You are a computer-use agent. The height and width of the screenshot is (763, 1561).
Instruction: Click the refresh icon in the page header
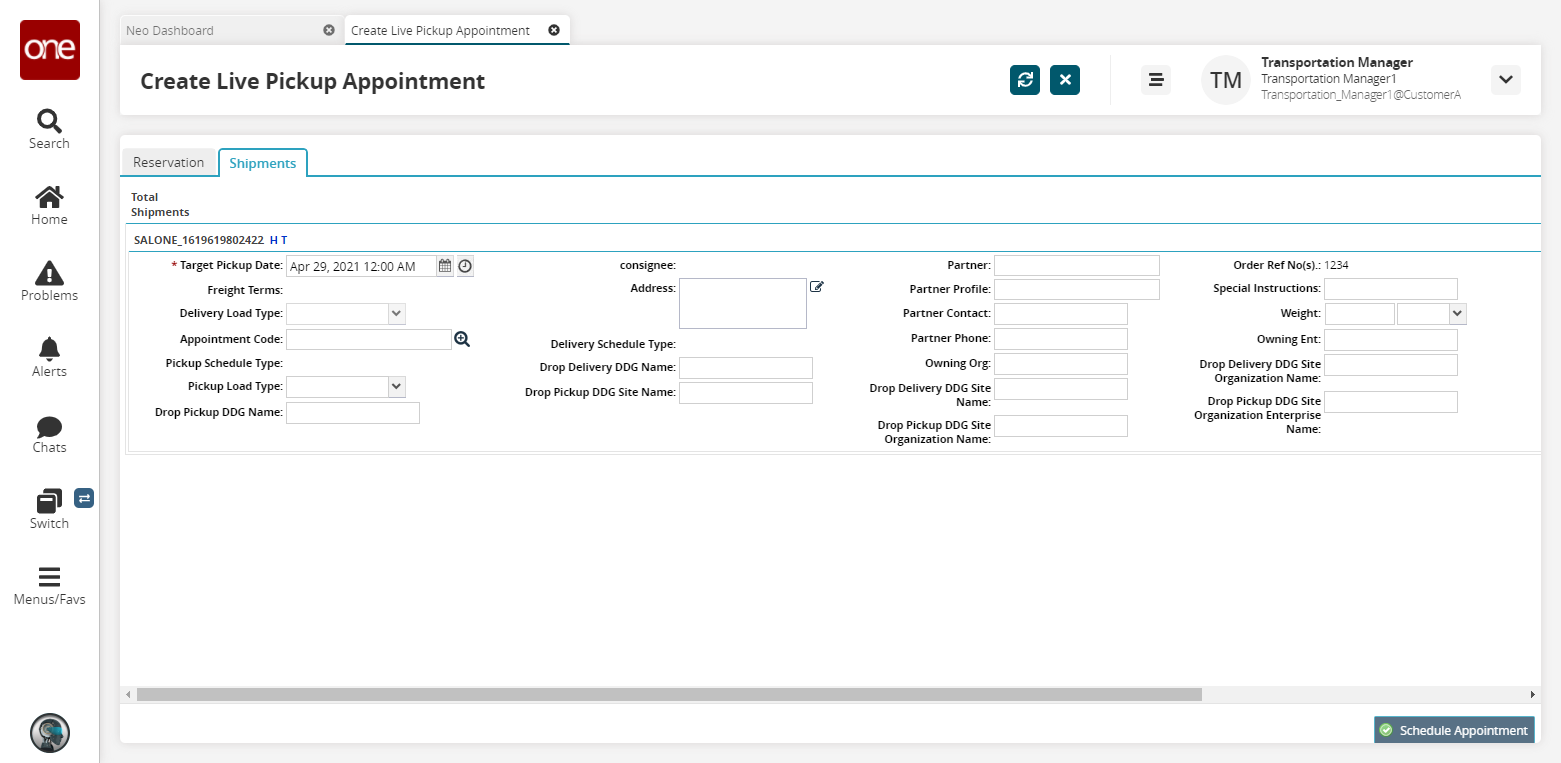[x=1025, y=80]
